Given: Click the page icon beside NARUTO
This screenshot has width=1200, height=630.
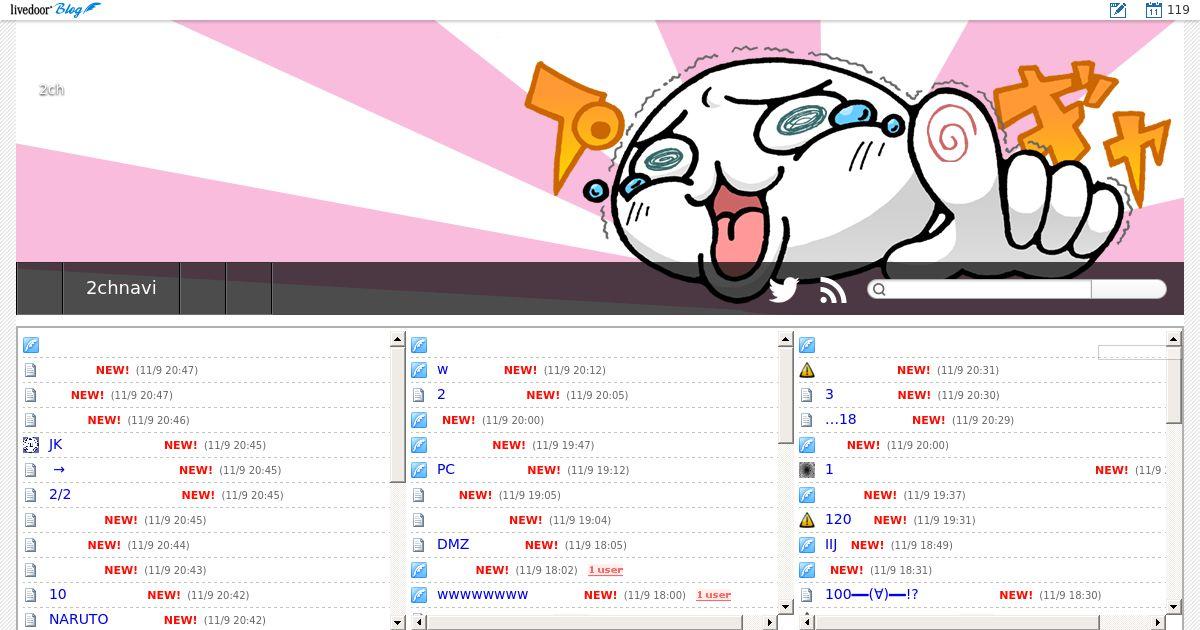Looking at the screenshot, I should pos(30,620).
